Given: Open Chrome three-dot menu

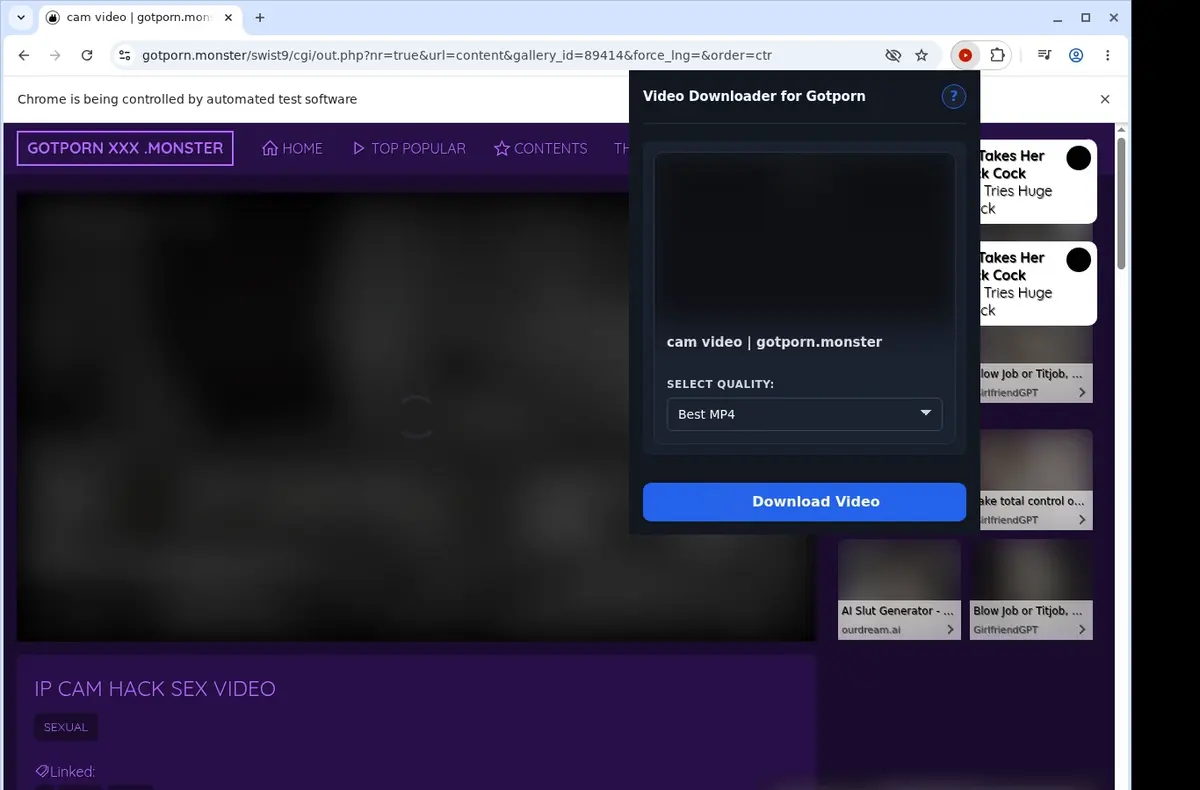Looking at the screenshot, I should pos(1108,56).
